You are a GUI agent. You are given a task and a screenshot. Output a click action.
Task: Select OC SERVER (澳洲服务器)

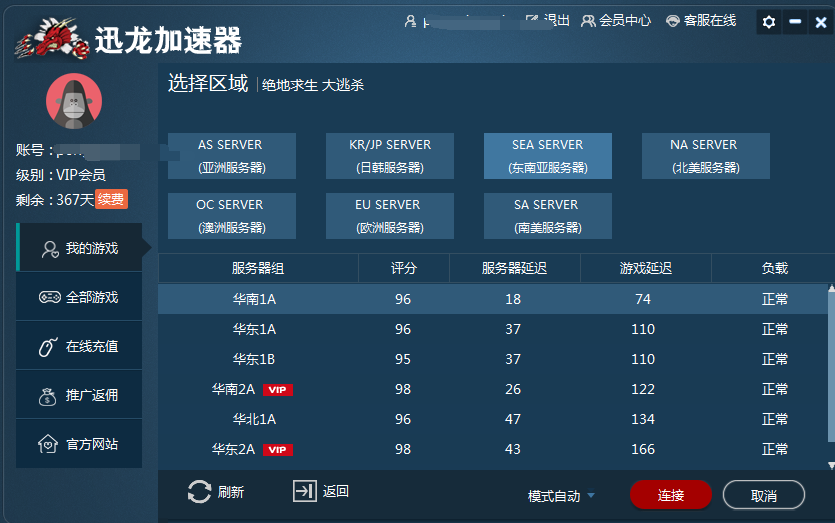pos(232,216)
